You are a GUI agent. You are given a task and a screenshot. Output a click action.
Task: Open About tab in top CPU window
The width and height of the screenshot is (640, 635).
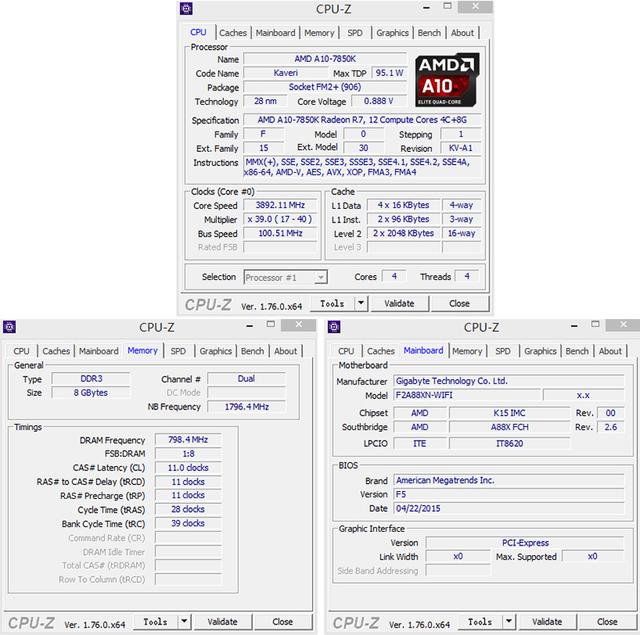(462, 33)
